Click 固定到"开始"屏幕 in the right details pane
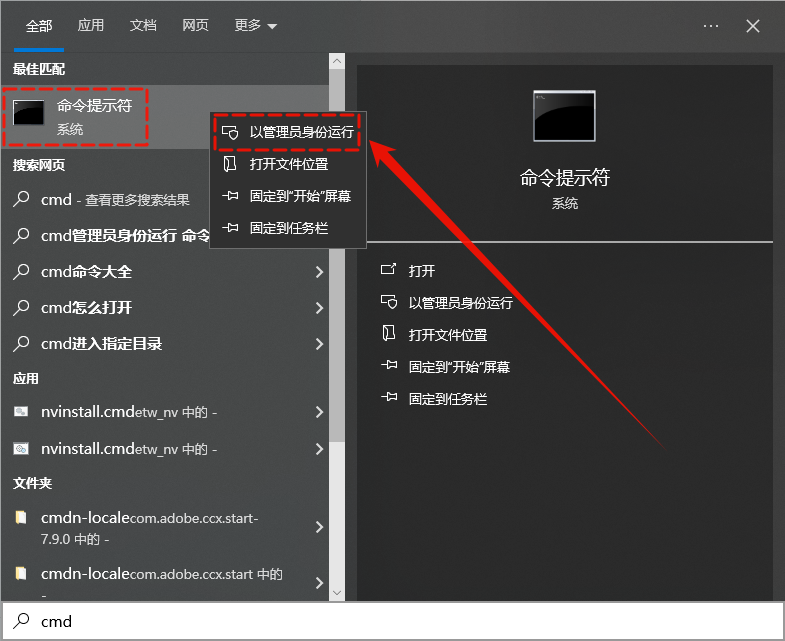 (x=459, y=367)
